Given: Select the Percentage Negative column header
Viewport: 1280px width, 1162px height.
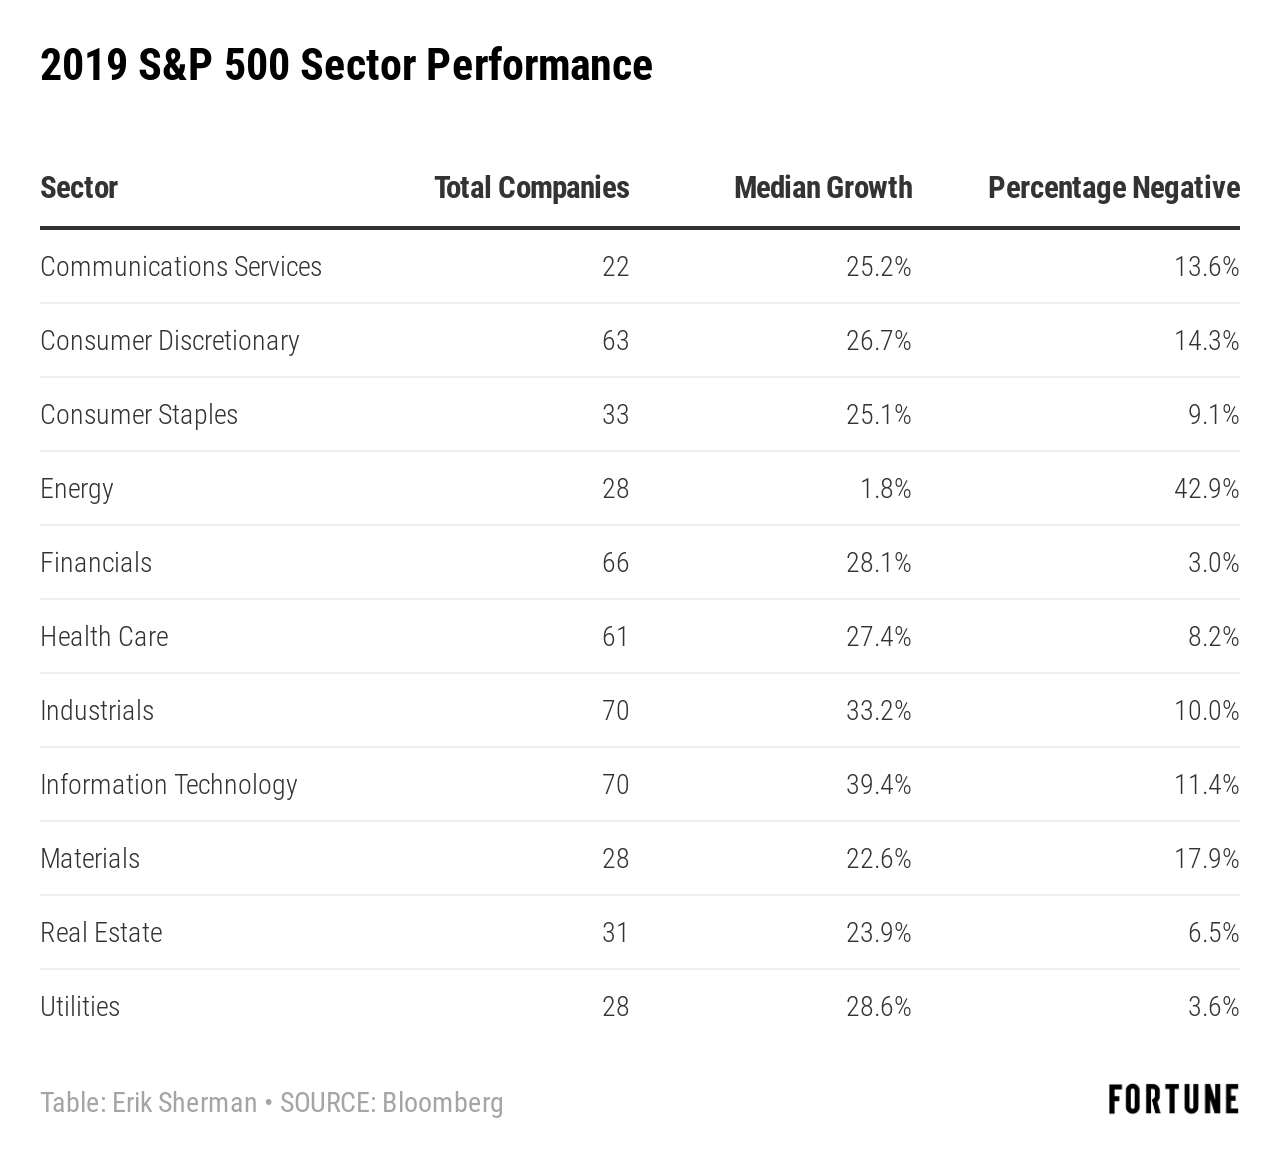Looking at the screenshot, I should [1113, 188].
